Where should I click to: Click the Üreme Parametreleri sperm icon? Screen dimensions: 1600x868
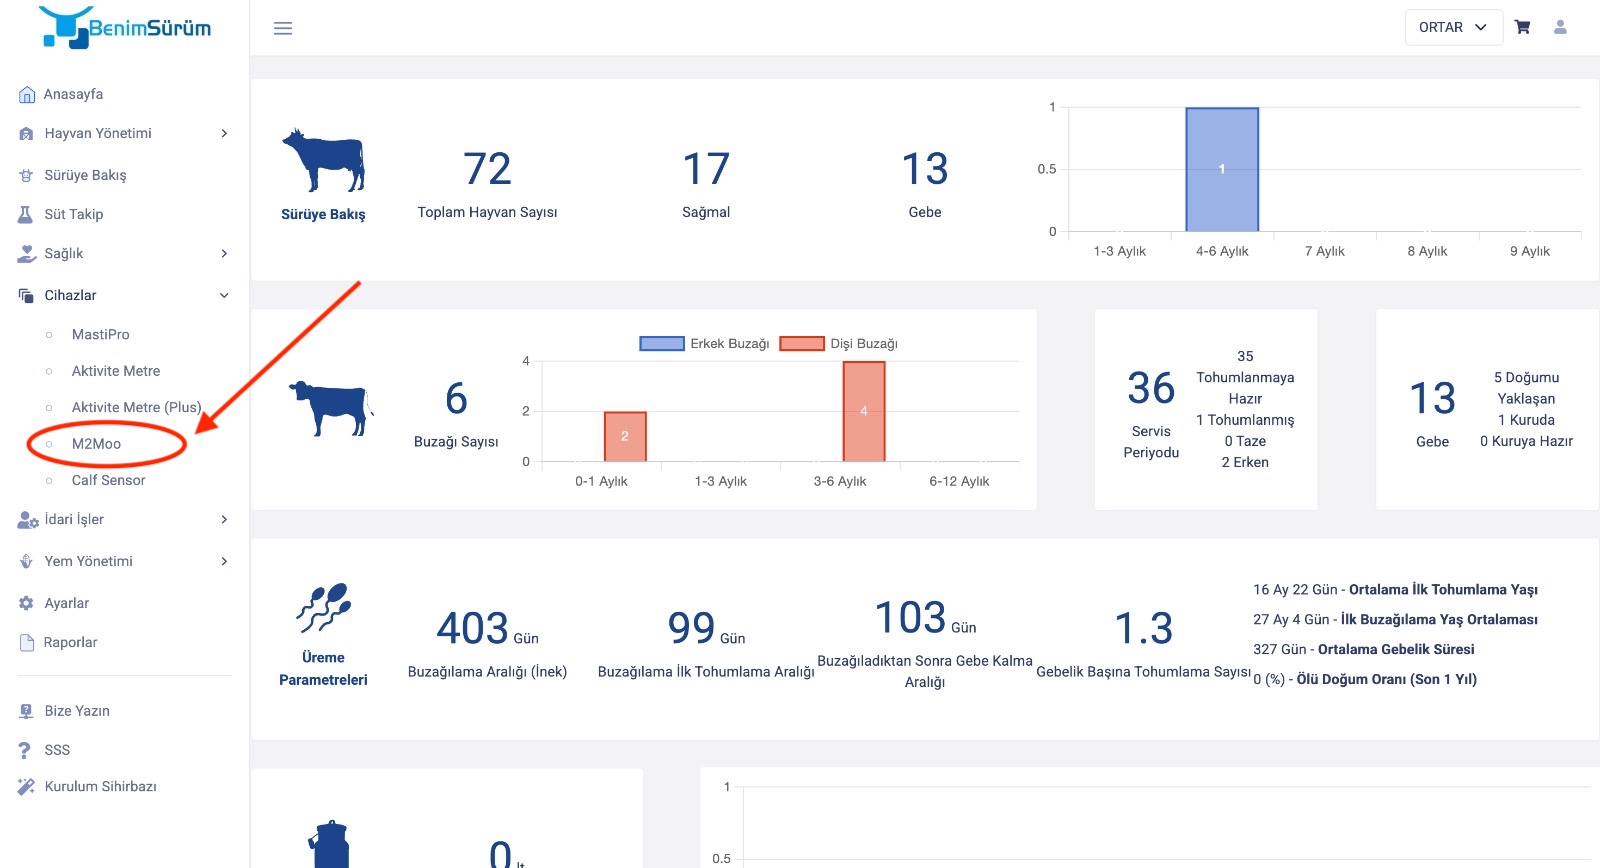(x=323, y=608)
